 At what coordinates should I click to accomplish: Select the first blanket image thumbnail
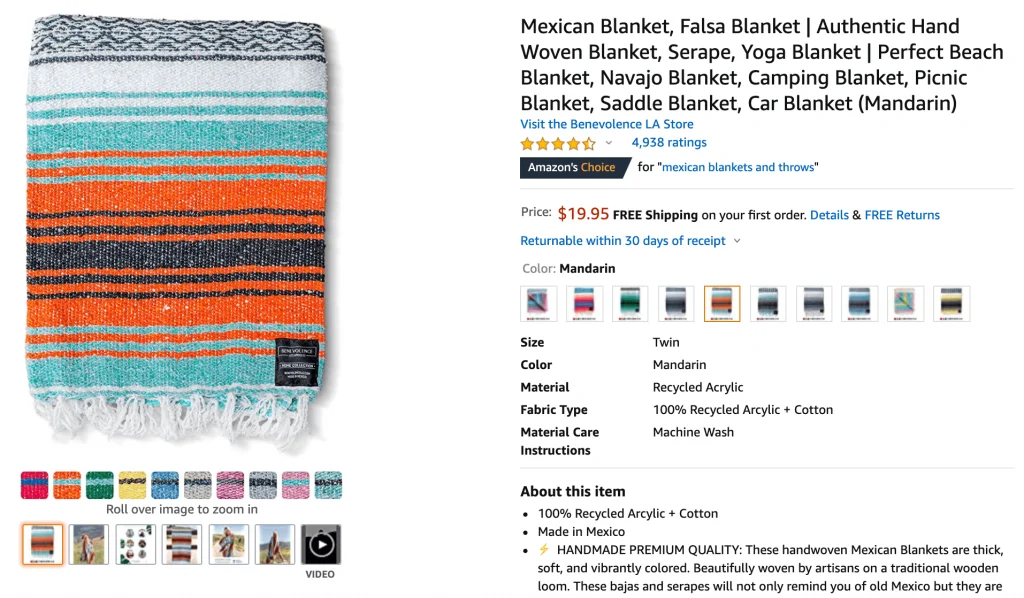coord(43,544)
